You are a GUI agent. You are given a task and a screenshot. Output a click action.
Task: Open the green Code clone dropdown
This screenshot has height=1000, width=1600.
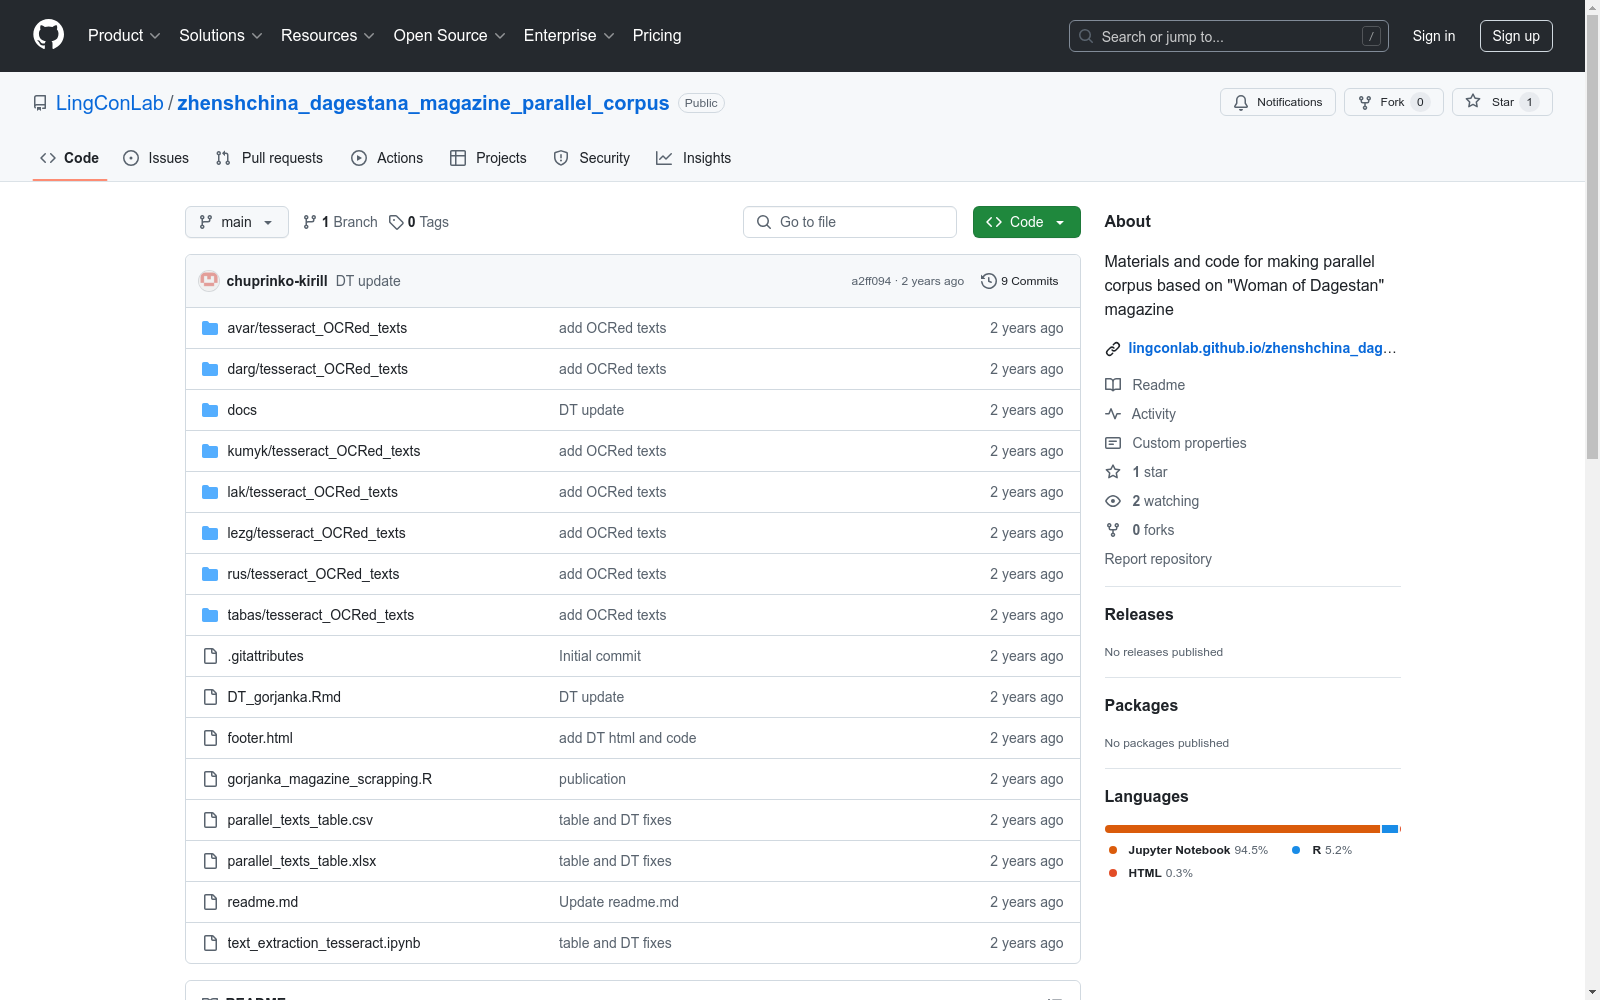pos(1026,222)
